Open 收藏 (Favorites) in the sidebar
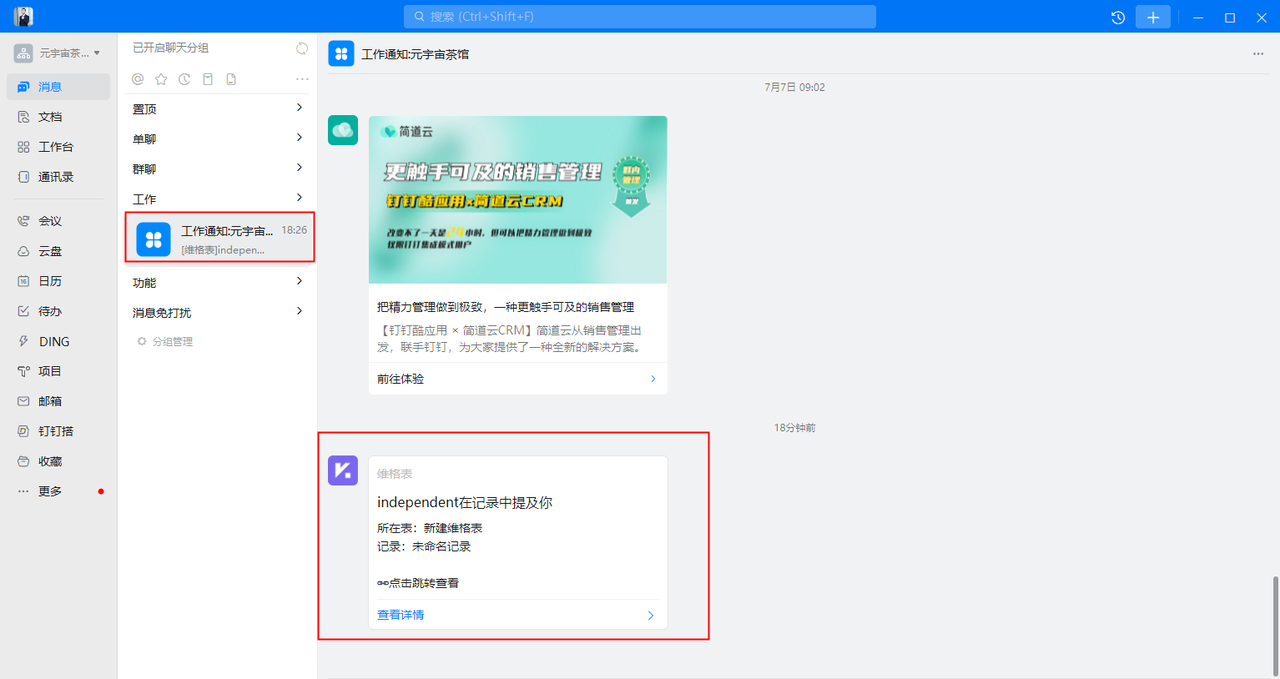The width and height of the screenshot is (1280, 679). pos(59,461)
